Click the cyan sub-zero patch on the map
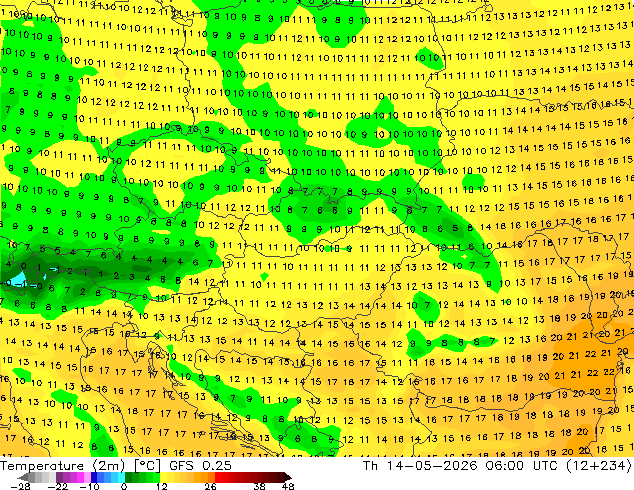Screen dimensions: 634x490 (17, 279)
